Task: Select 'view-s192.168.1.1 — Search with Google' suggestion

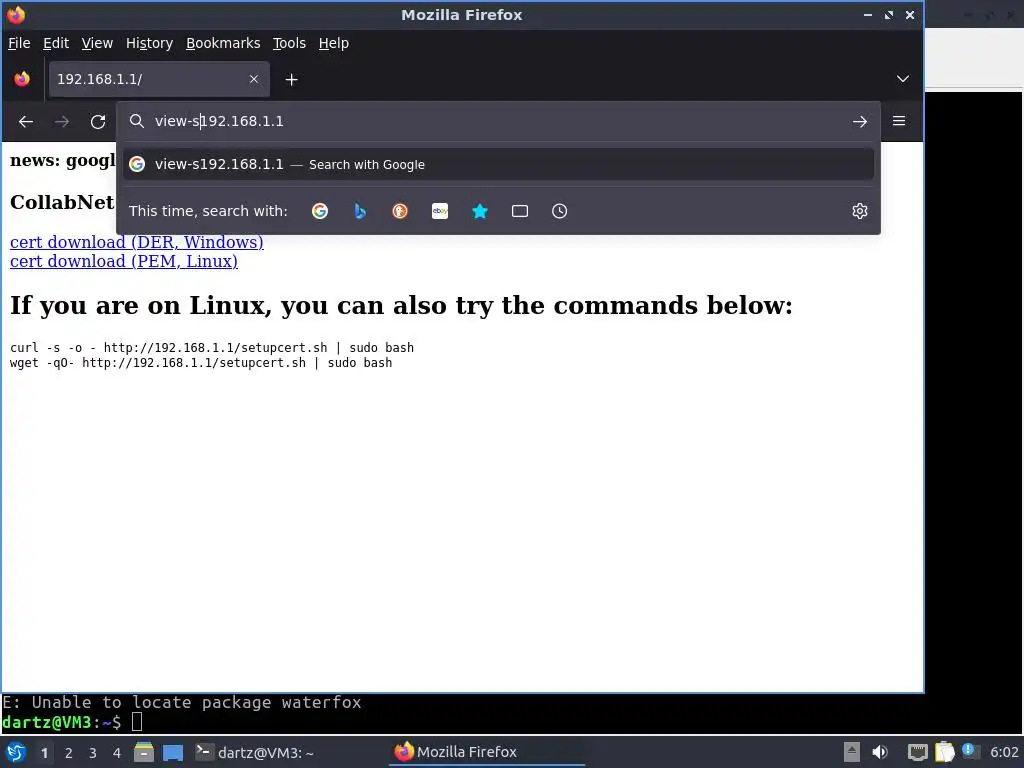Action: 498,165
